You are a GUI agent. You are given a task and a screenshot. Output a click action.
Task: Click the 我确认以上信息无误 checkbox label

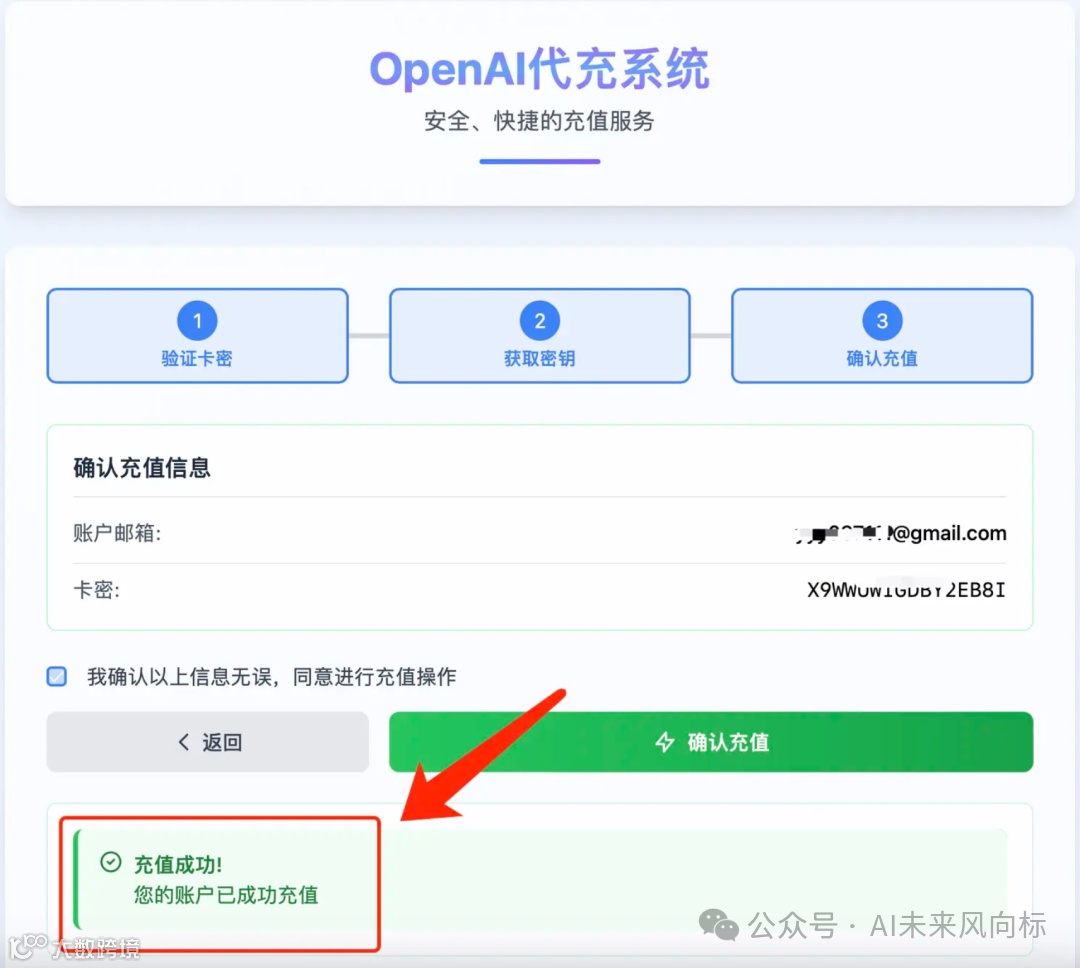[271, 677]
